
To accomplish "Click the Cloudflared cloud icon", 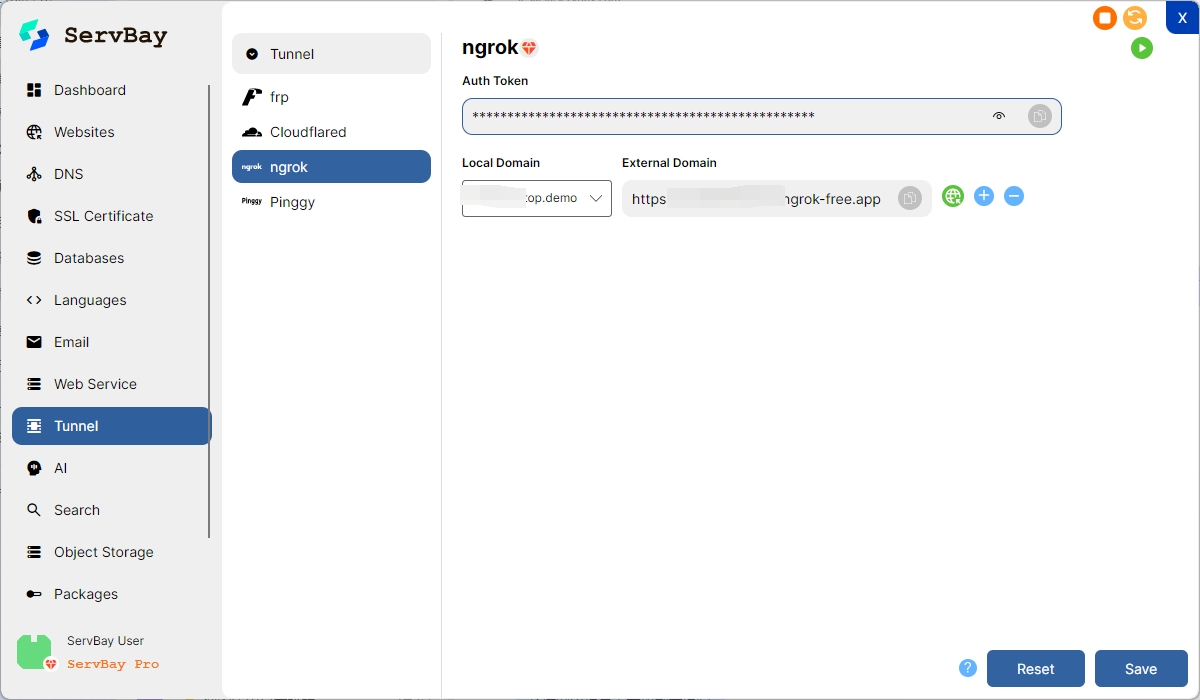I will (x=252, y=132).
